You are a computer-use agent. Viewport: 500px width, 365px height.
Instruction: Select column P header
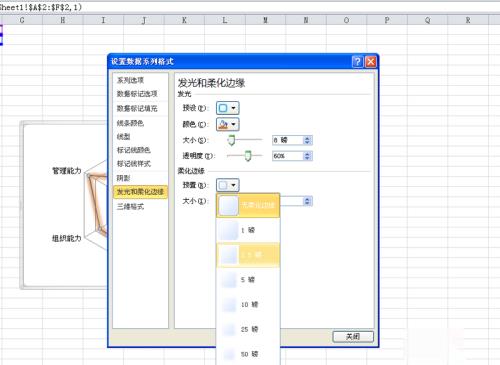pyautogui.click(x=387, y=20)
